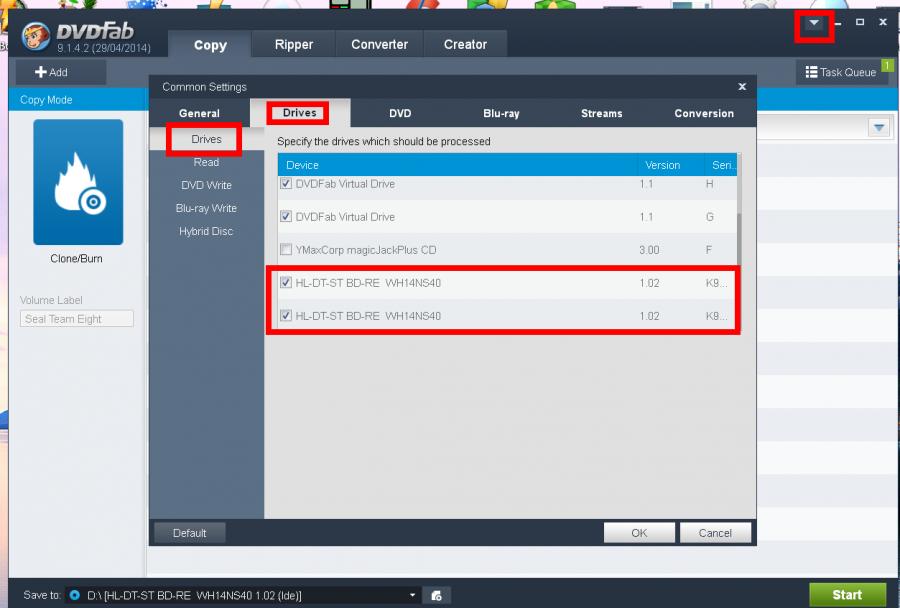The width and height of the screenshot is (900, 608).
Task: Click the folder browse icon beside Save to
Action: pos(436,595)
